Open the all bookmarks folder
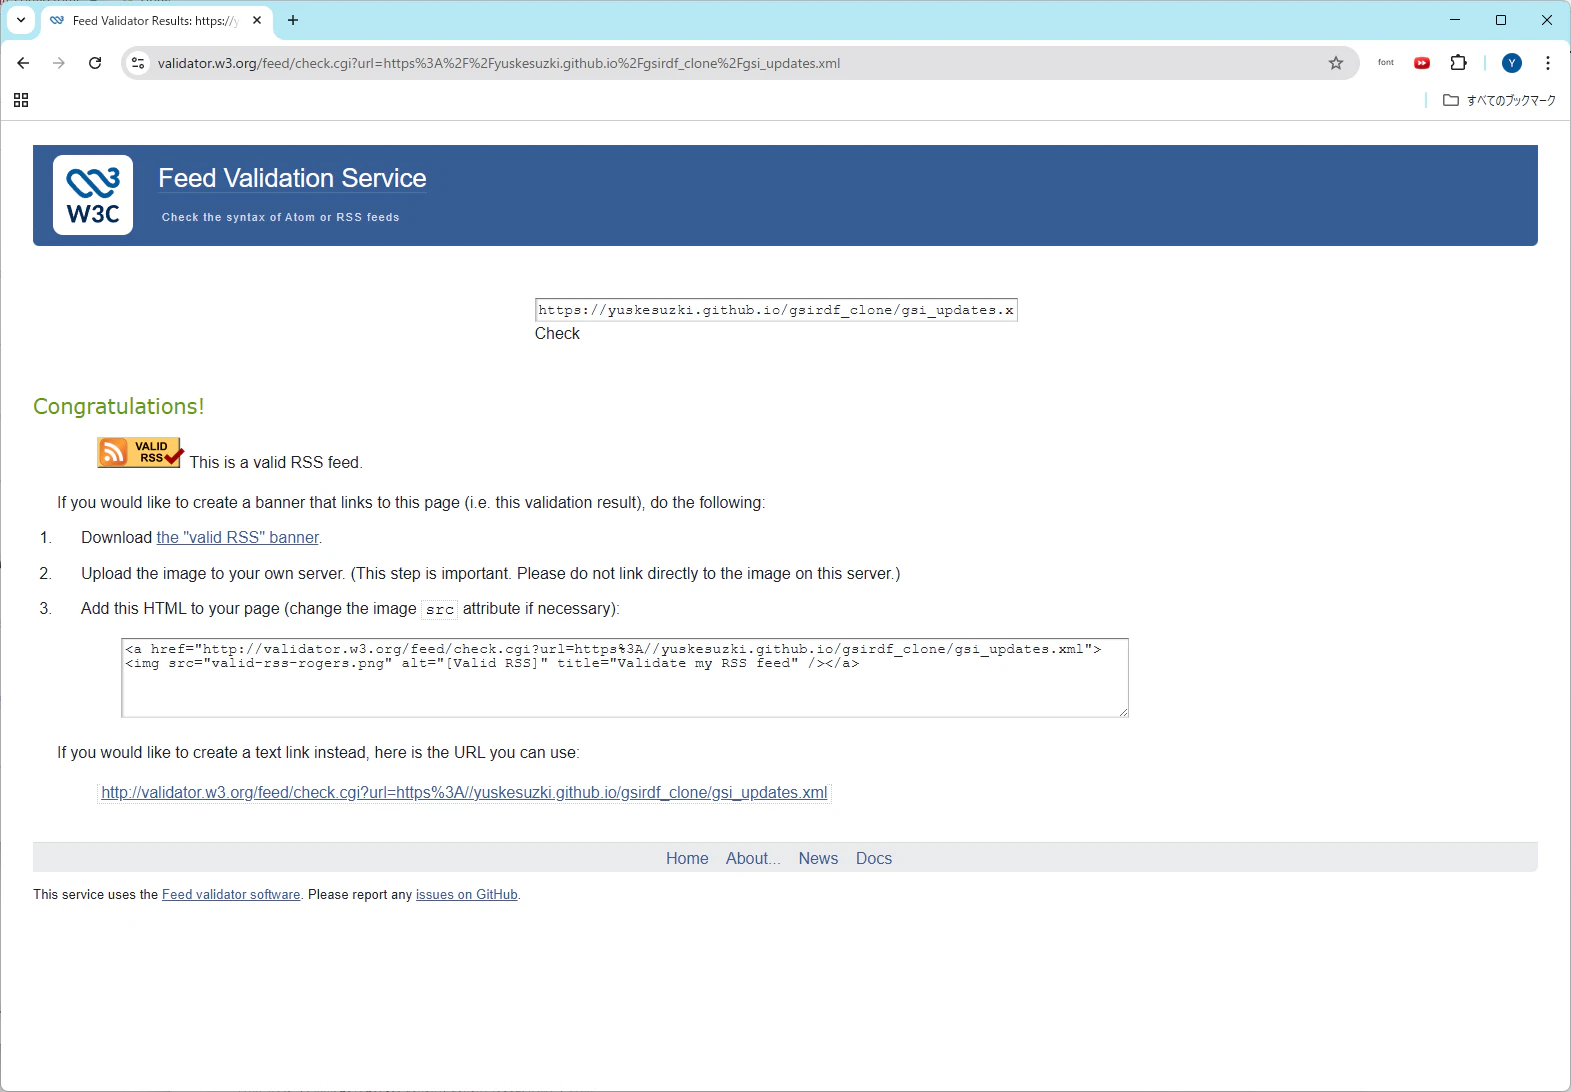The height and width of the screenshot is (1092, 1571). tap(1499, 100)
